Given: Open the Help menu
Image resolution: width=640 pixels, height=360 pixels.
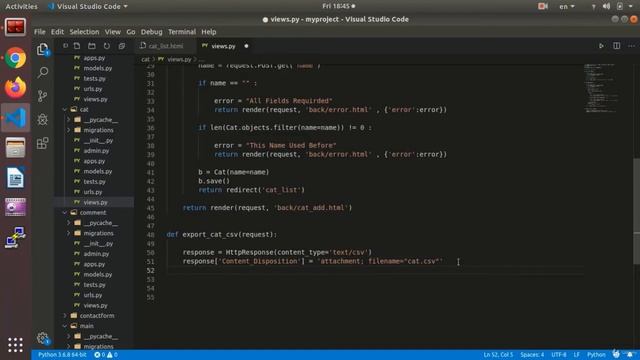Looking at the screenshot, I should 209,32.
